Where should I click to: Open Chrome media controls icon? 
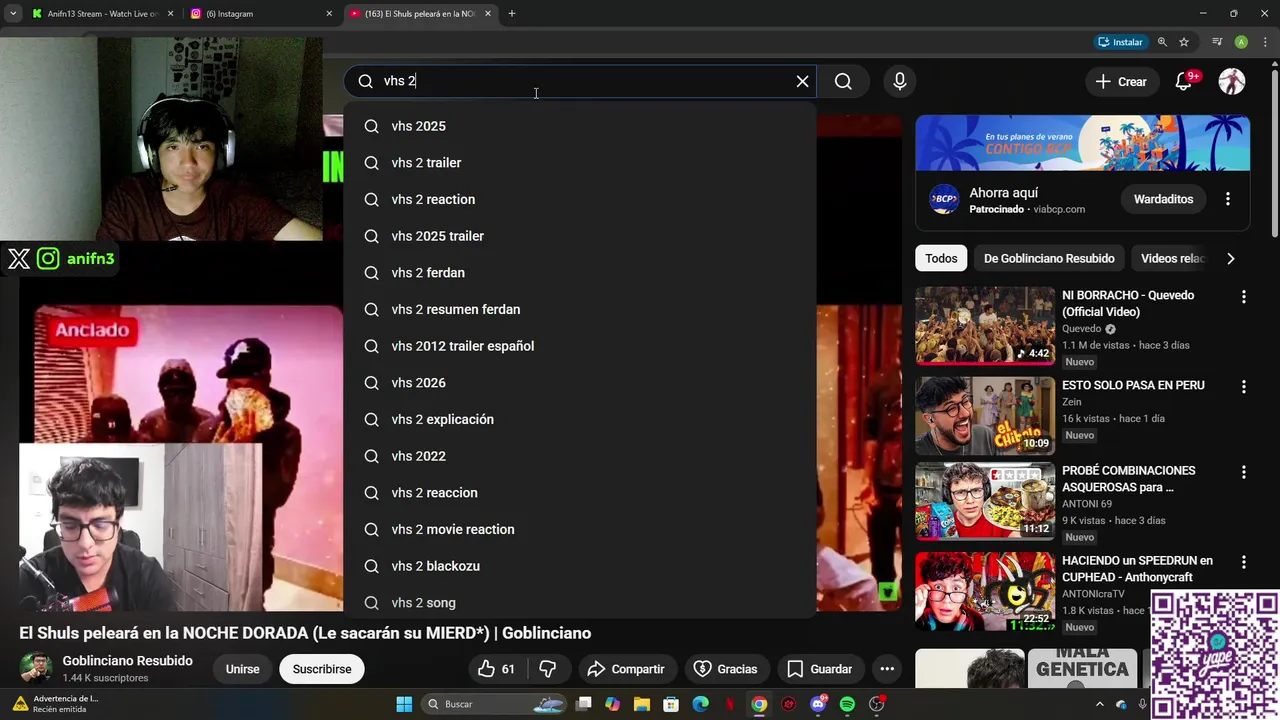(x=1217, y=42)
